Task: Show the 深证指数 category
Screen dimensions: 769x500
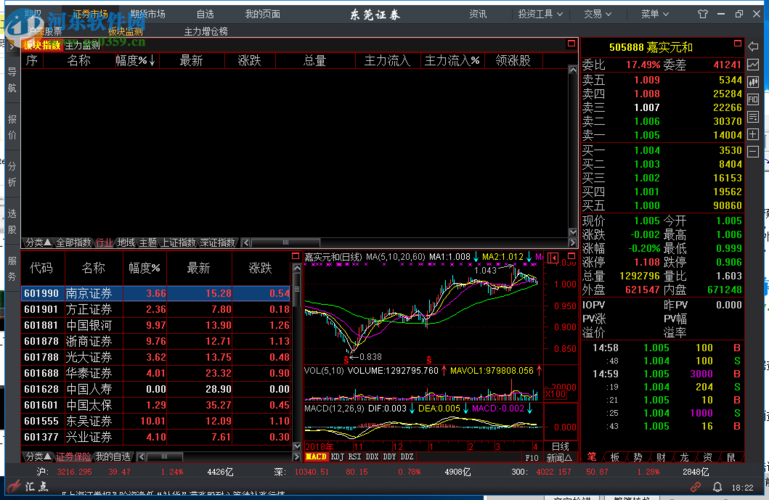Action: [218, 243]
